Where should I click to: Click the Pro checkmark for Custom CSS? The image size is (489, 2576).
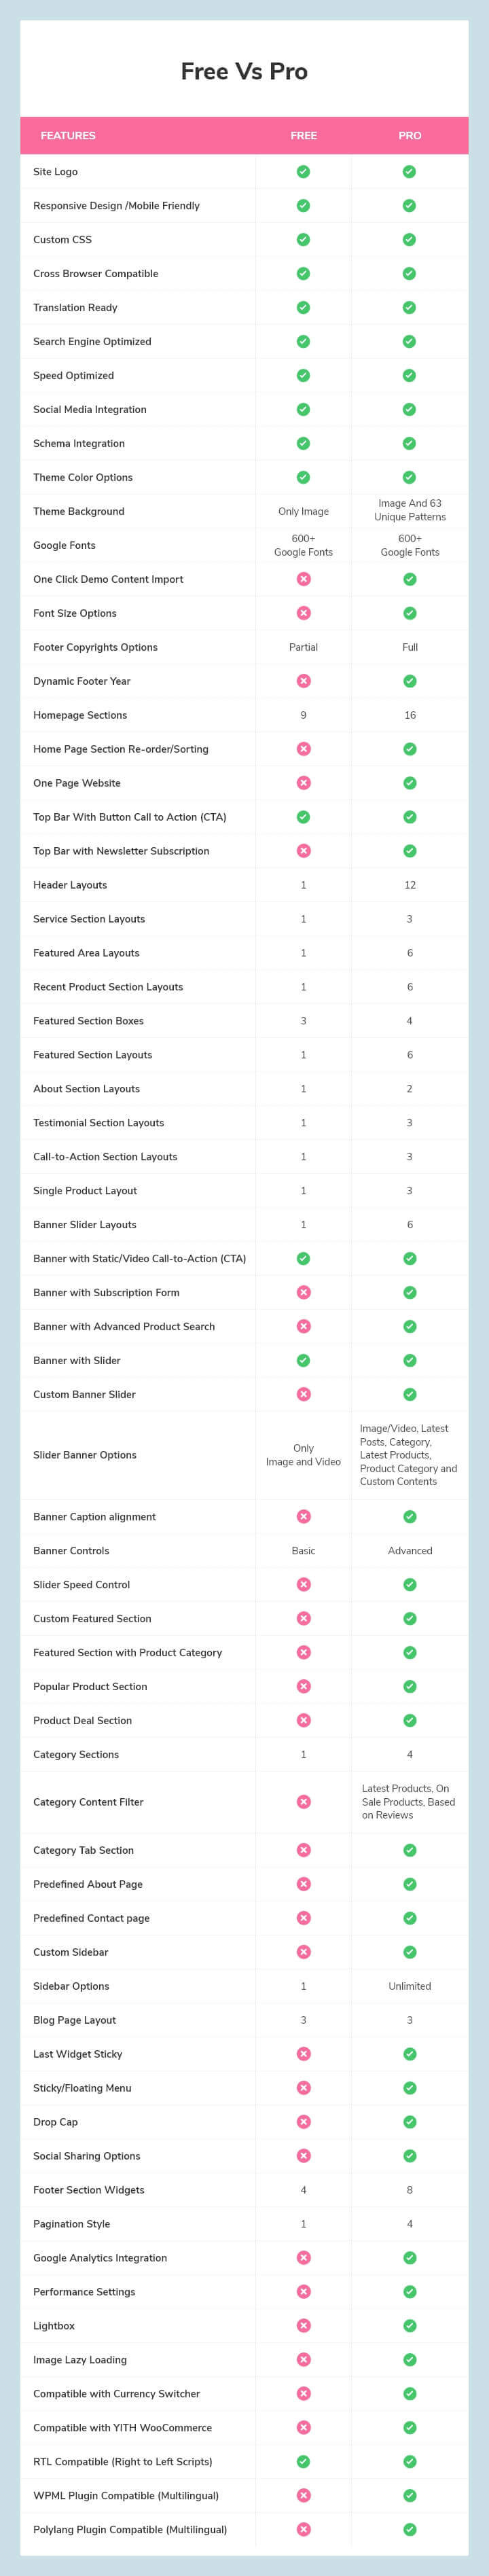click(409, 240)
